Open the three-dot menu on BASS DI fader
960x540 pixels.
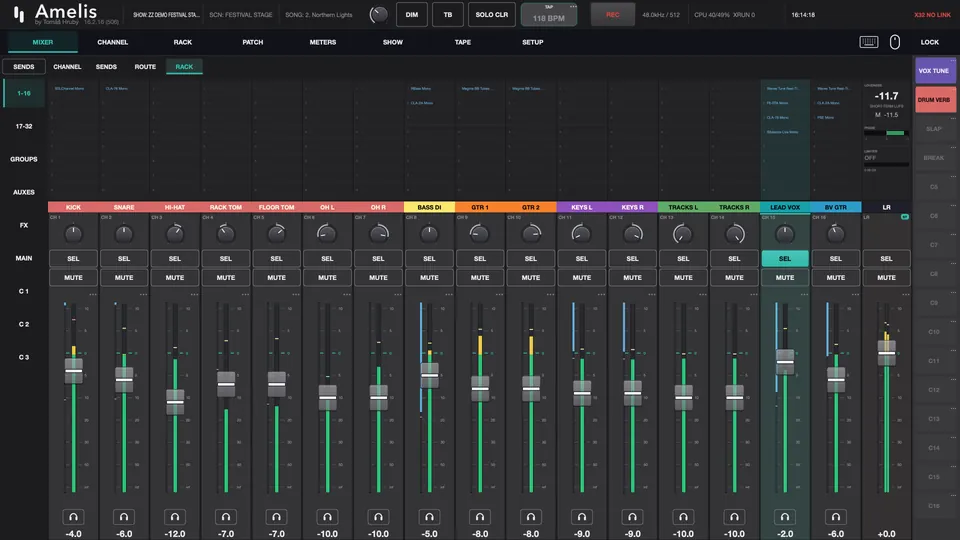coord(449,294)
